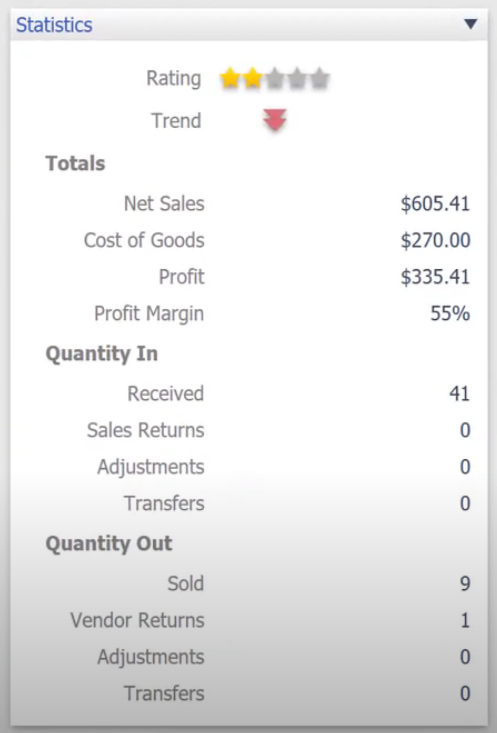Set rating to five stars

coord(320,79)
